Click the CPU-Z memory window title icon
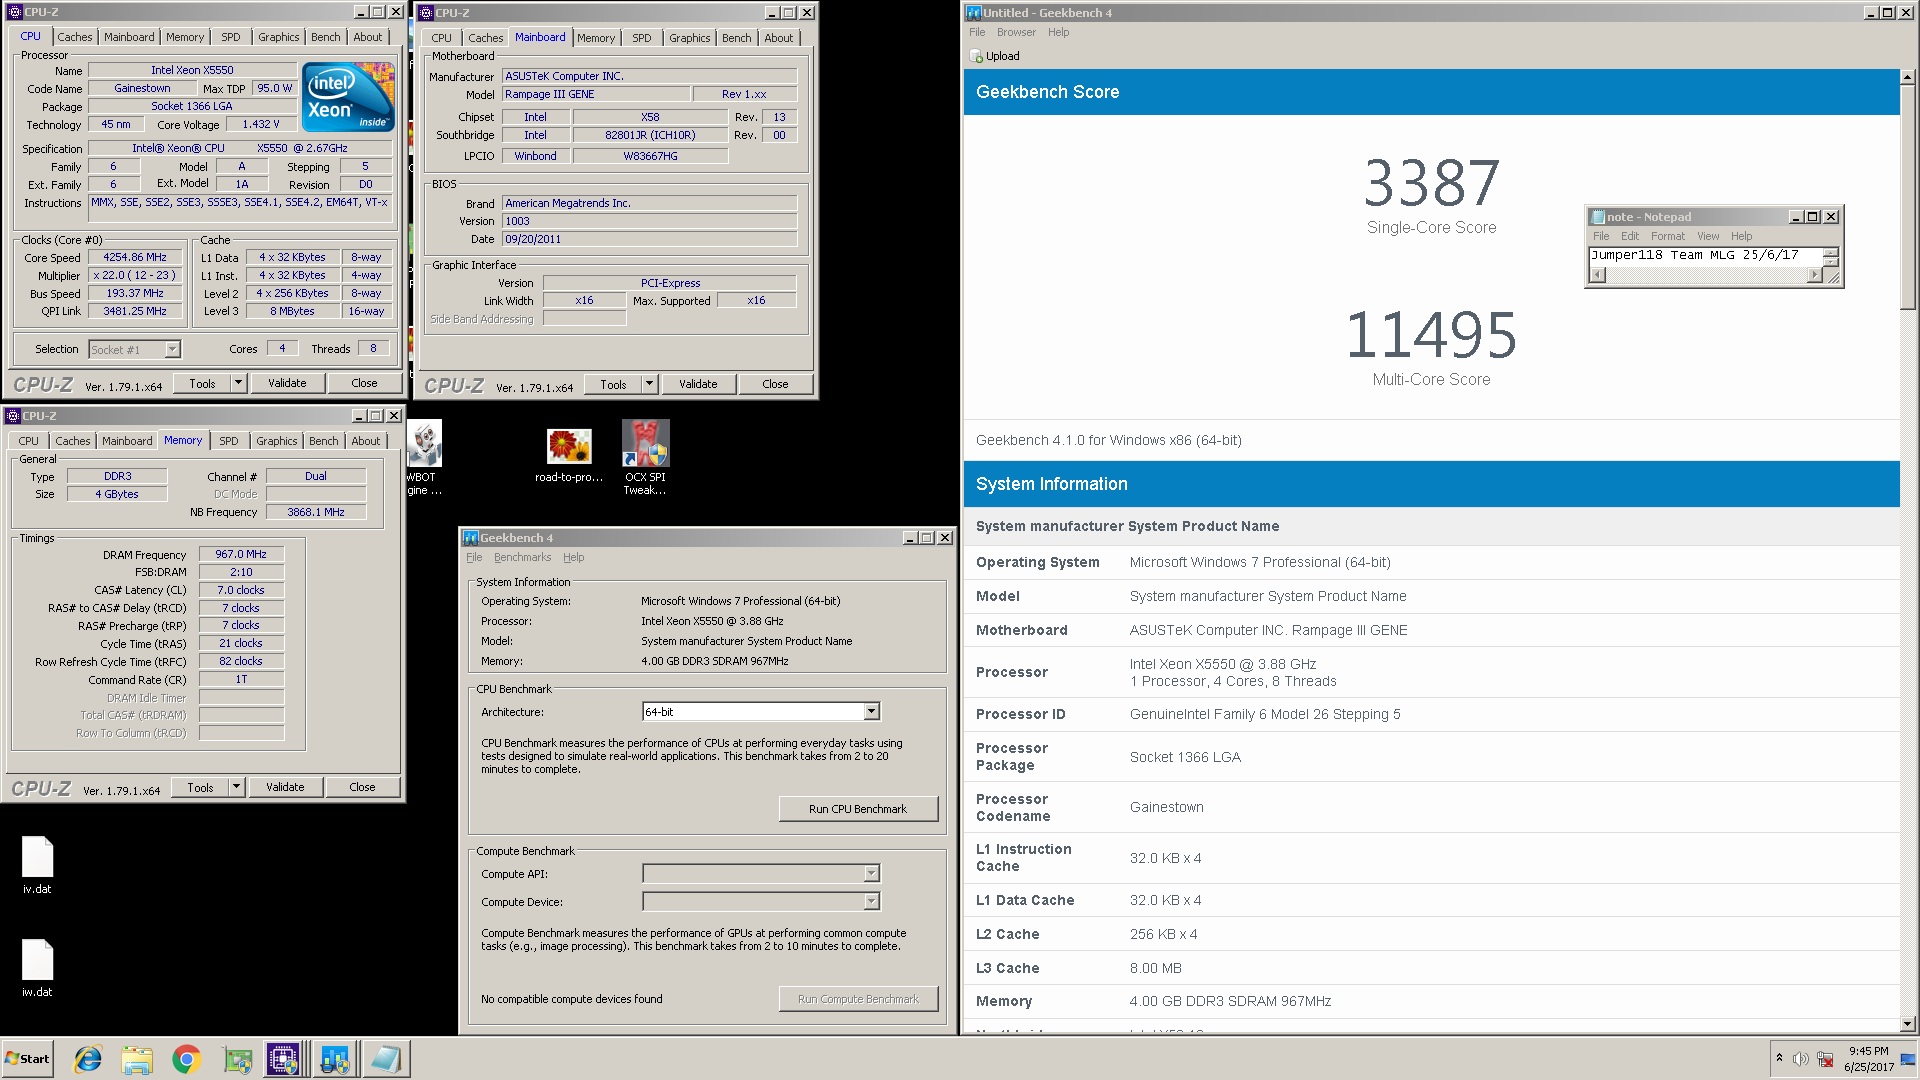The width and height of the screenshot is (1920, 1080). [13, 416]
